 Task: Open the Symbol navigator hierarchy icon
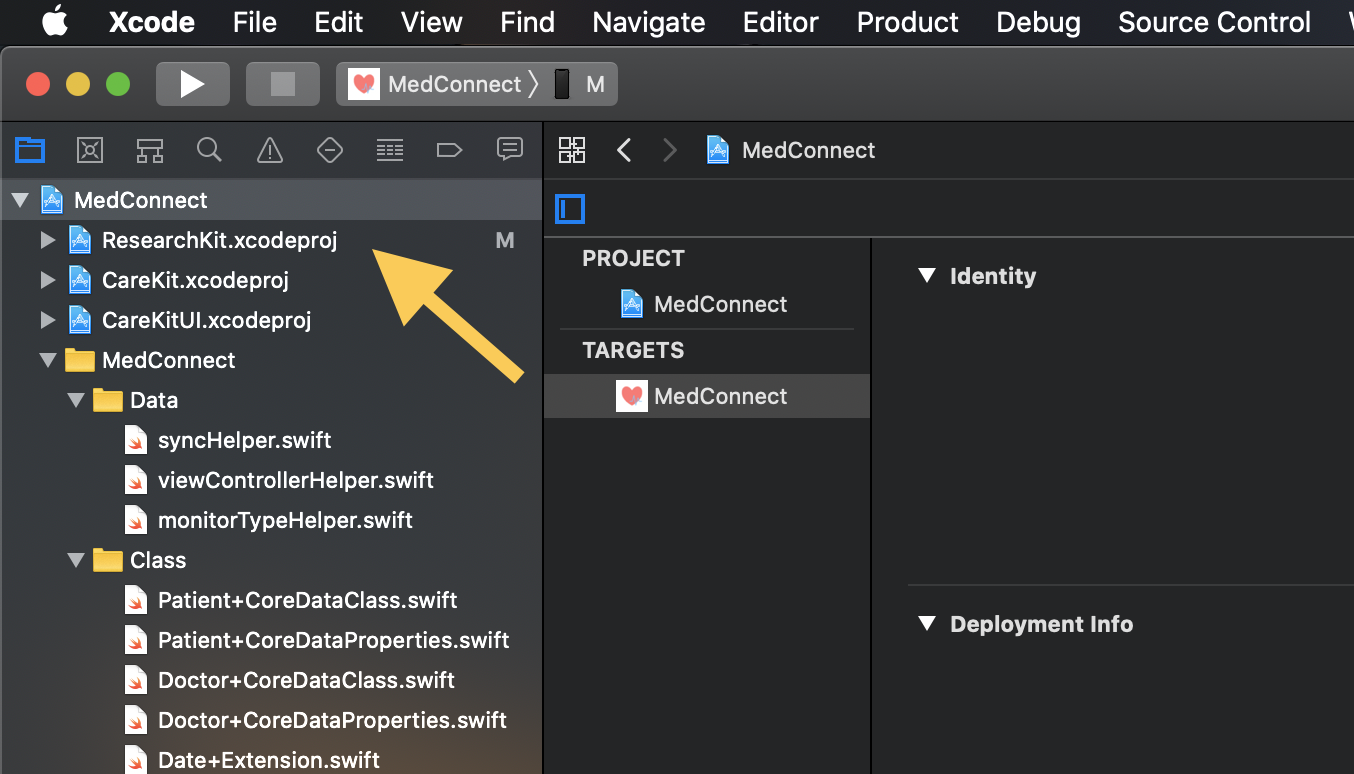tap(150, 150)
